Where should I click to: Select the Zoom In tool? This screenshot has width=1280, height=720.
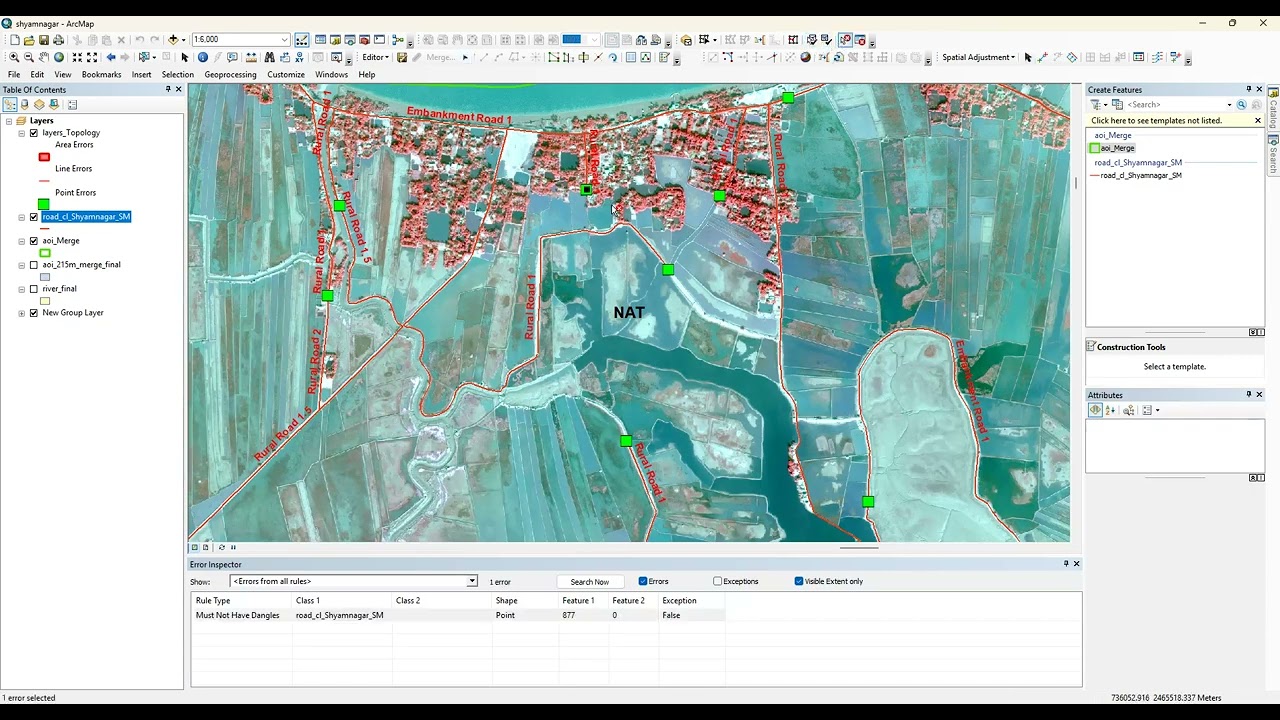[x=14, y=57]
